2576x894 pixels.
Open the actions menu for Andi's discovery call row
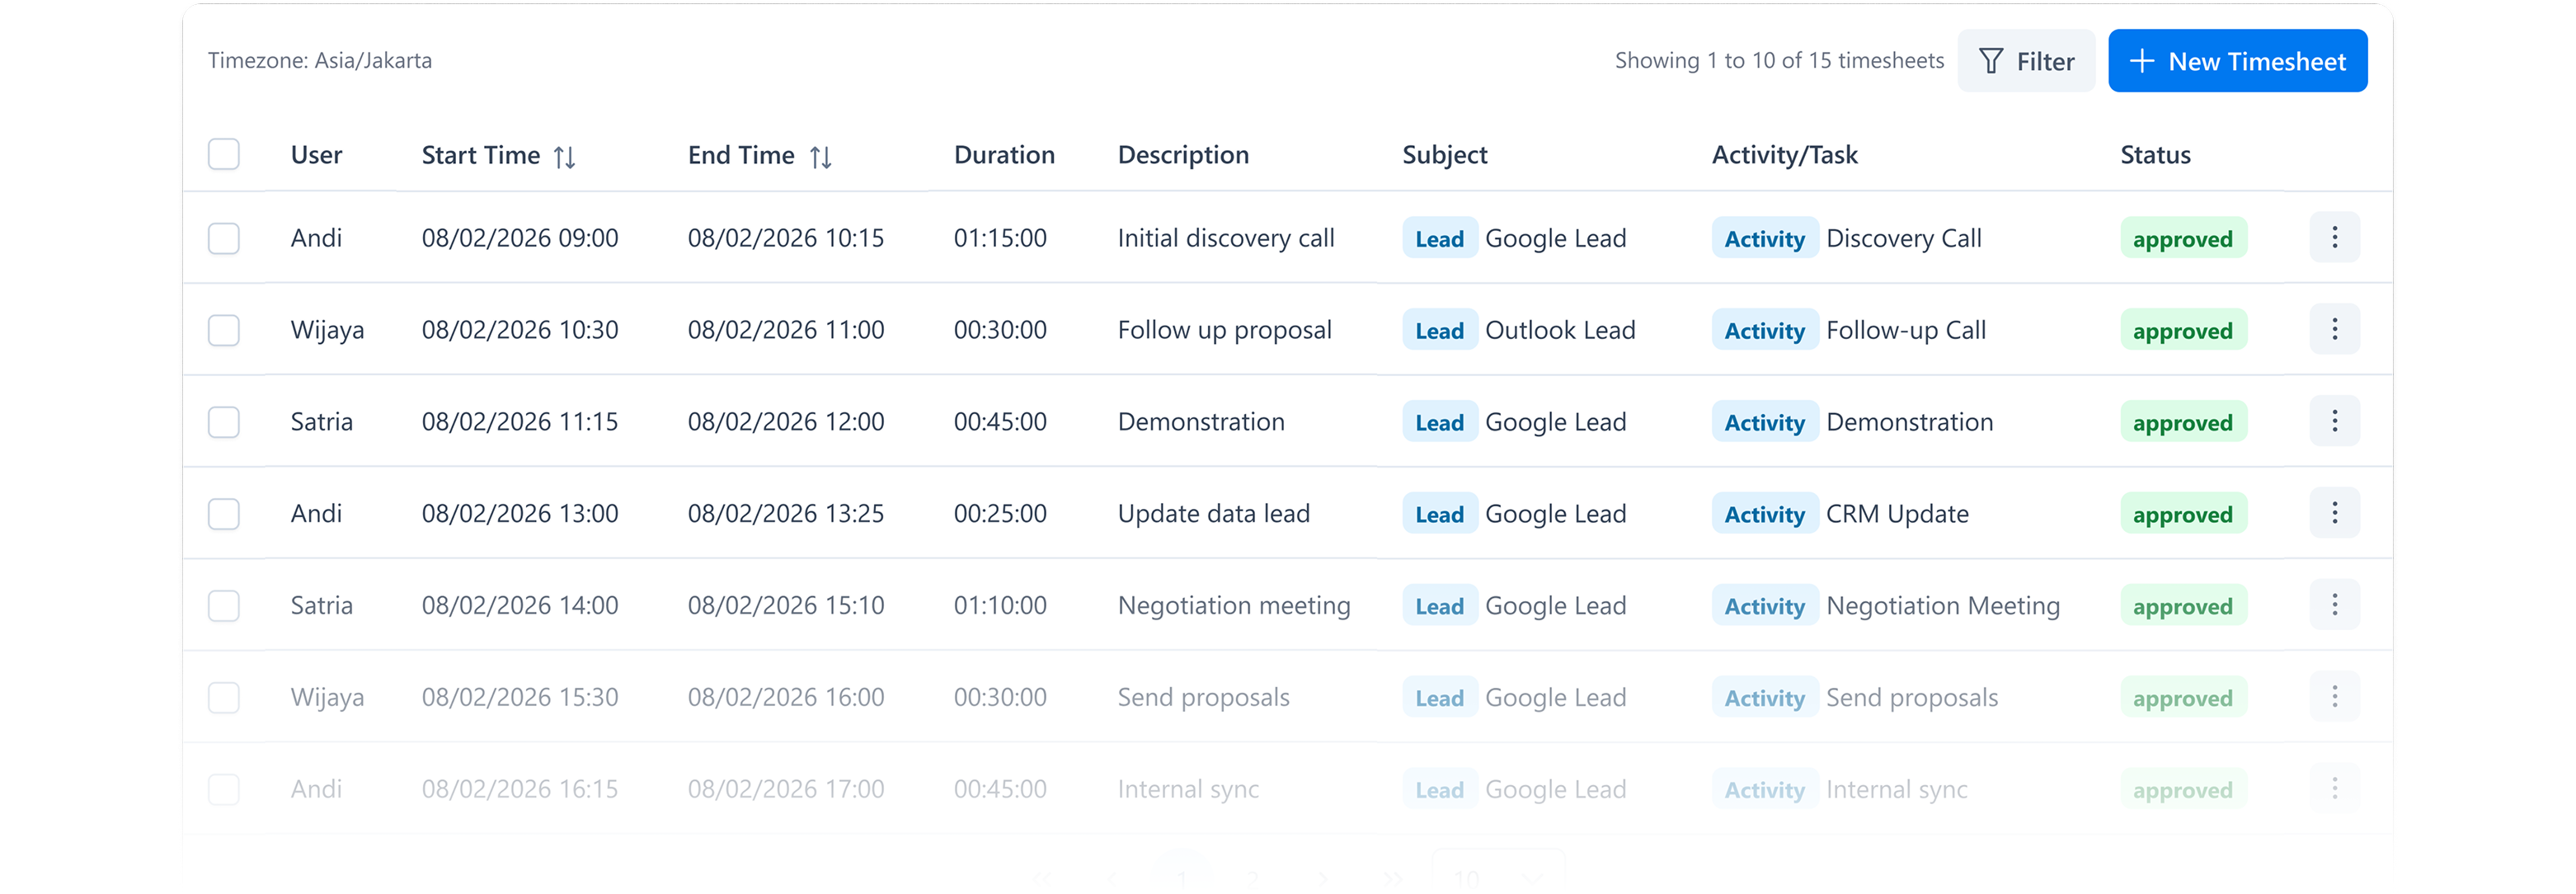coord(2335,238)
